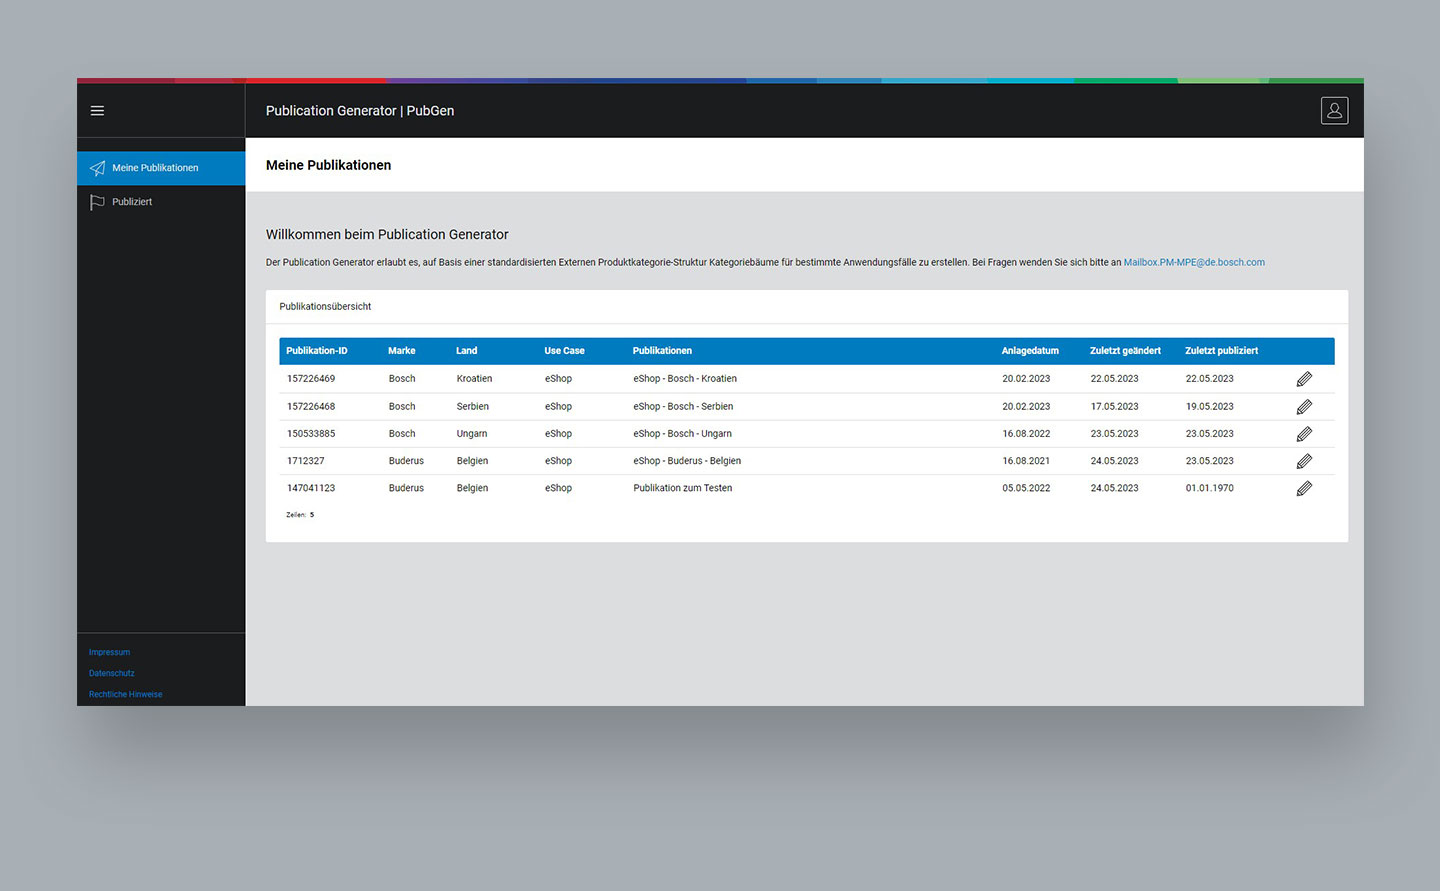1440x891 pixels.
Task: Open the user profile icon
Action: click(1334, 111)
